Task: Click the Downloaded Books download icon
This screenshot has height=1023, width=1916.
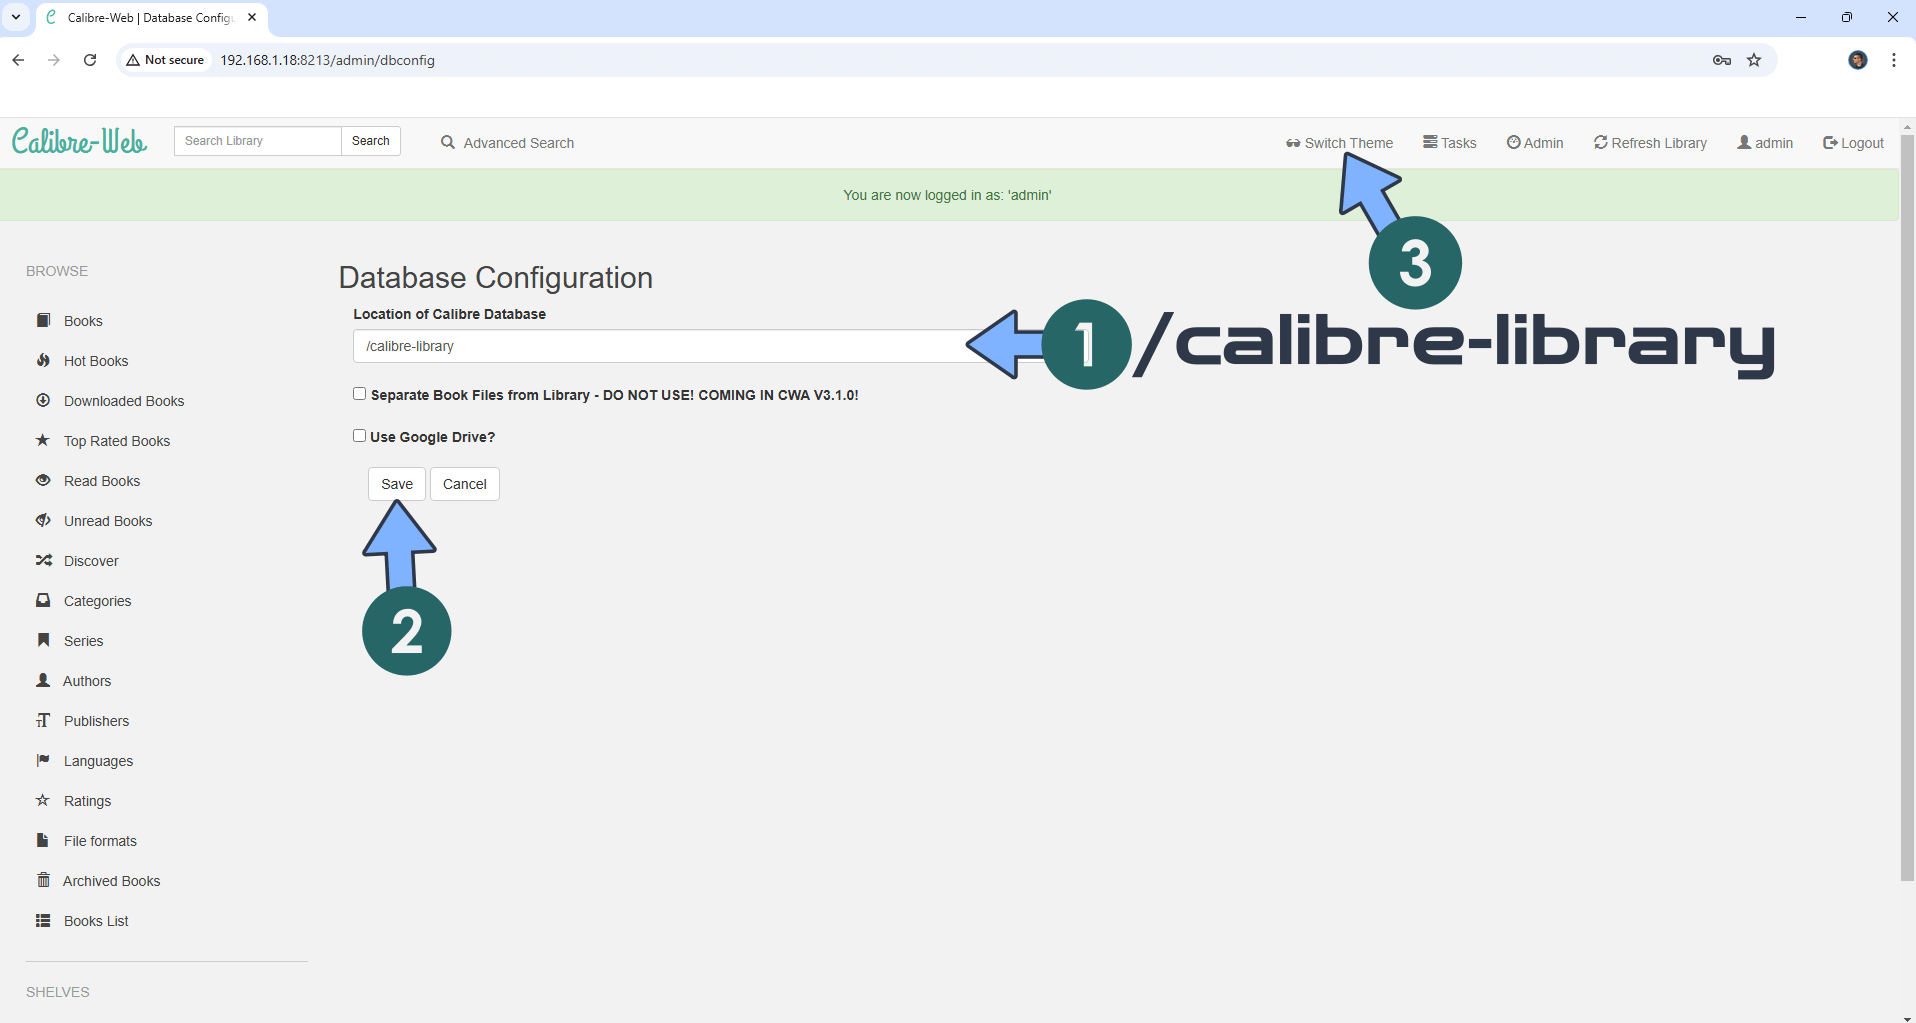Action: pyautogui.click(x=43, y=400)
